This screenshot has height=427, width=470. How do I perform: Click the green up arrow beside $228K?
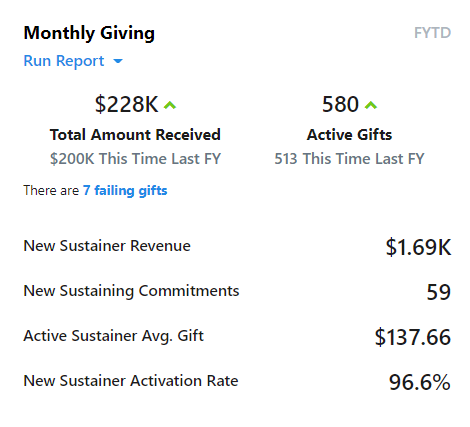pos(170,105)
